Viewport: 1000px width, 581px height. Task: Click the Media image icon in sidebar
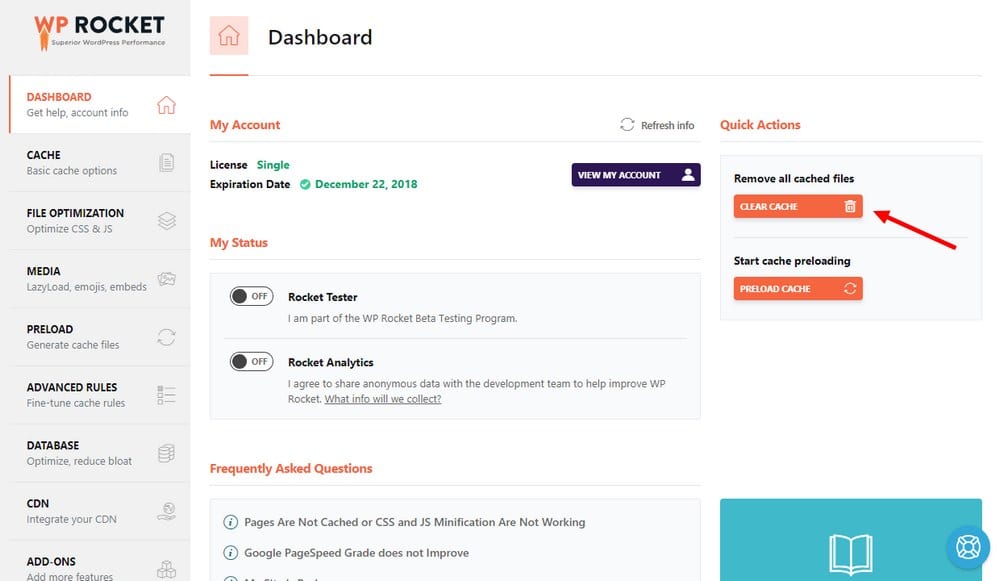(167, 279)
